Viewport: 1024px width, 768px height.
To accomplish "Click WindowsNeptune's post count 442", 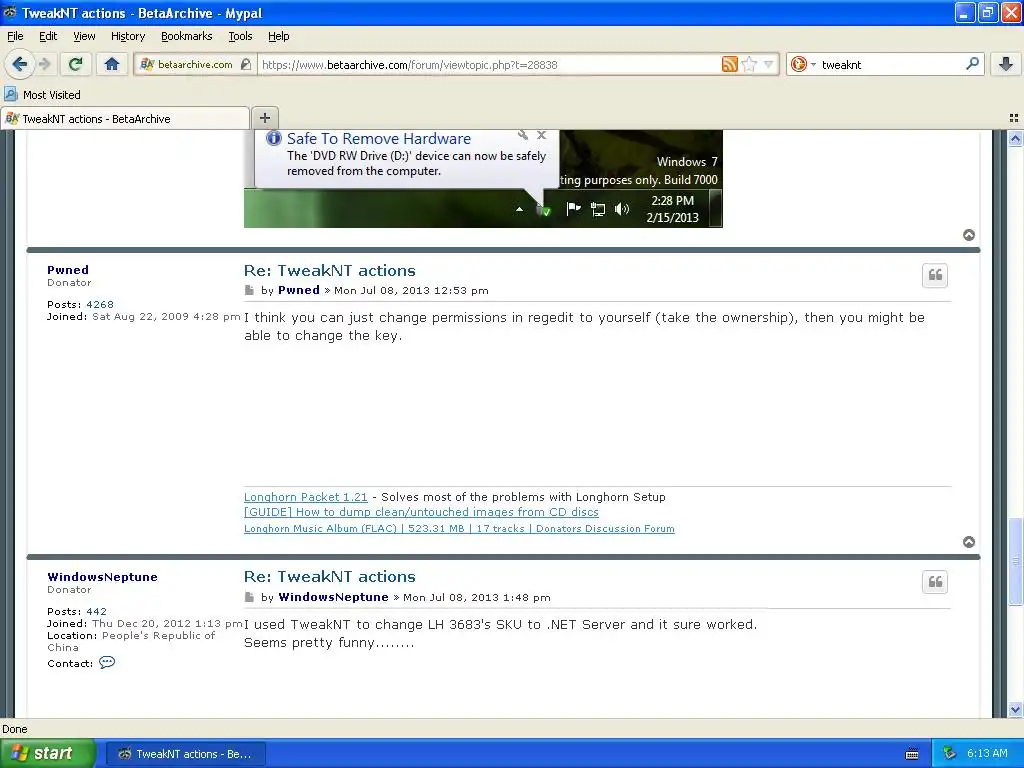I will [96, 611].
